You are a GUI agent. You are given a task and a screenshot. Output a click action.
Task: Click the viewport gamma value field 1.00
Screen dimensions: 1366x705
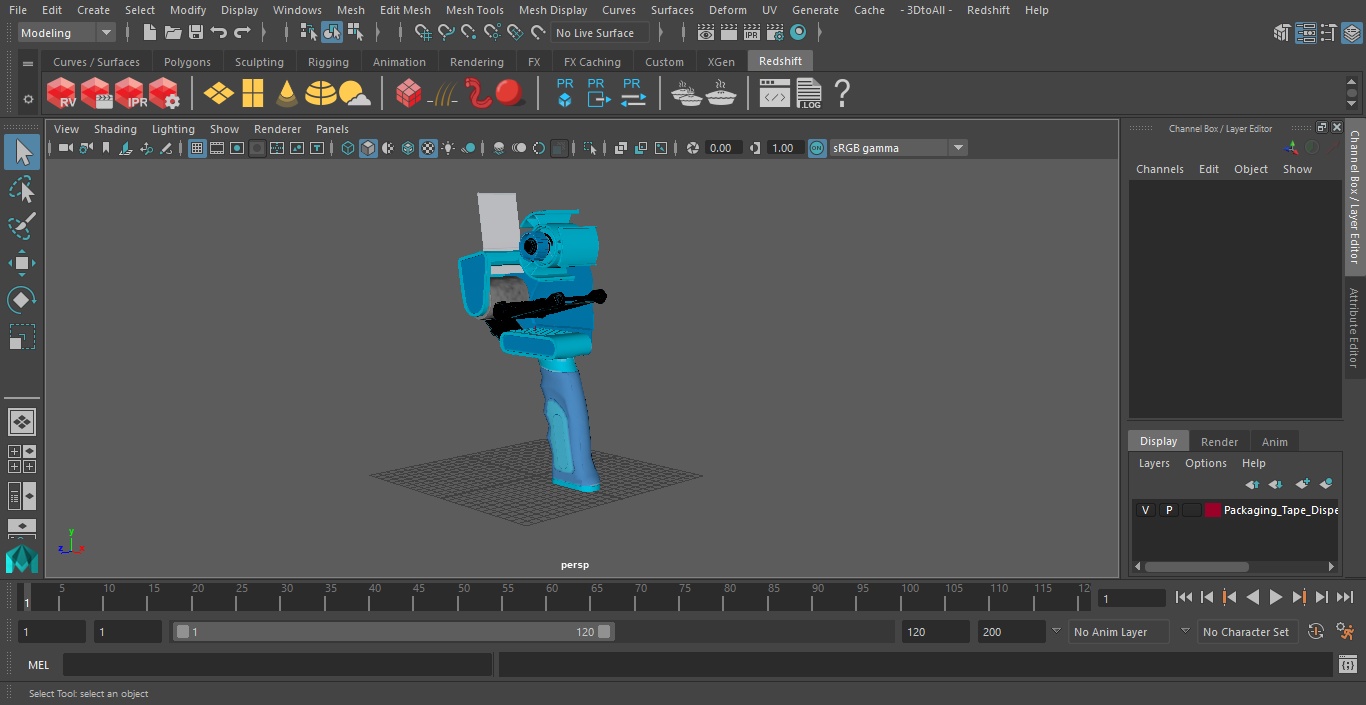784,148
